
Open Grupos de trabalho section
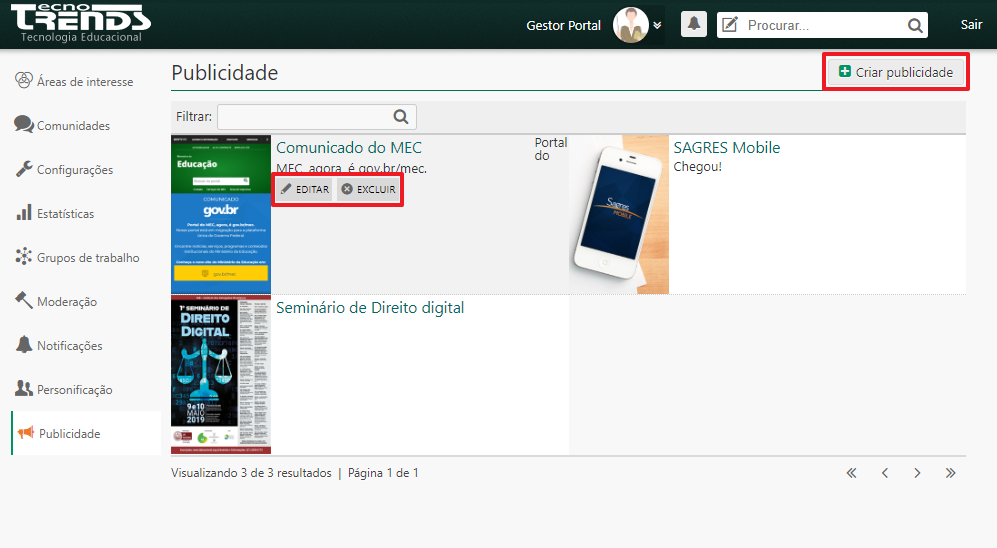tap(88, 258)
